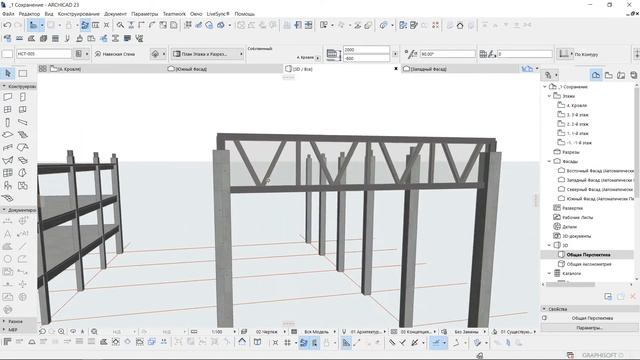Screen dimensions: 640x360
Task: Toggle the grid snap icon in bottom toolbar
Action: click(x=287, y=343)
